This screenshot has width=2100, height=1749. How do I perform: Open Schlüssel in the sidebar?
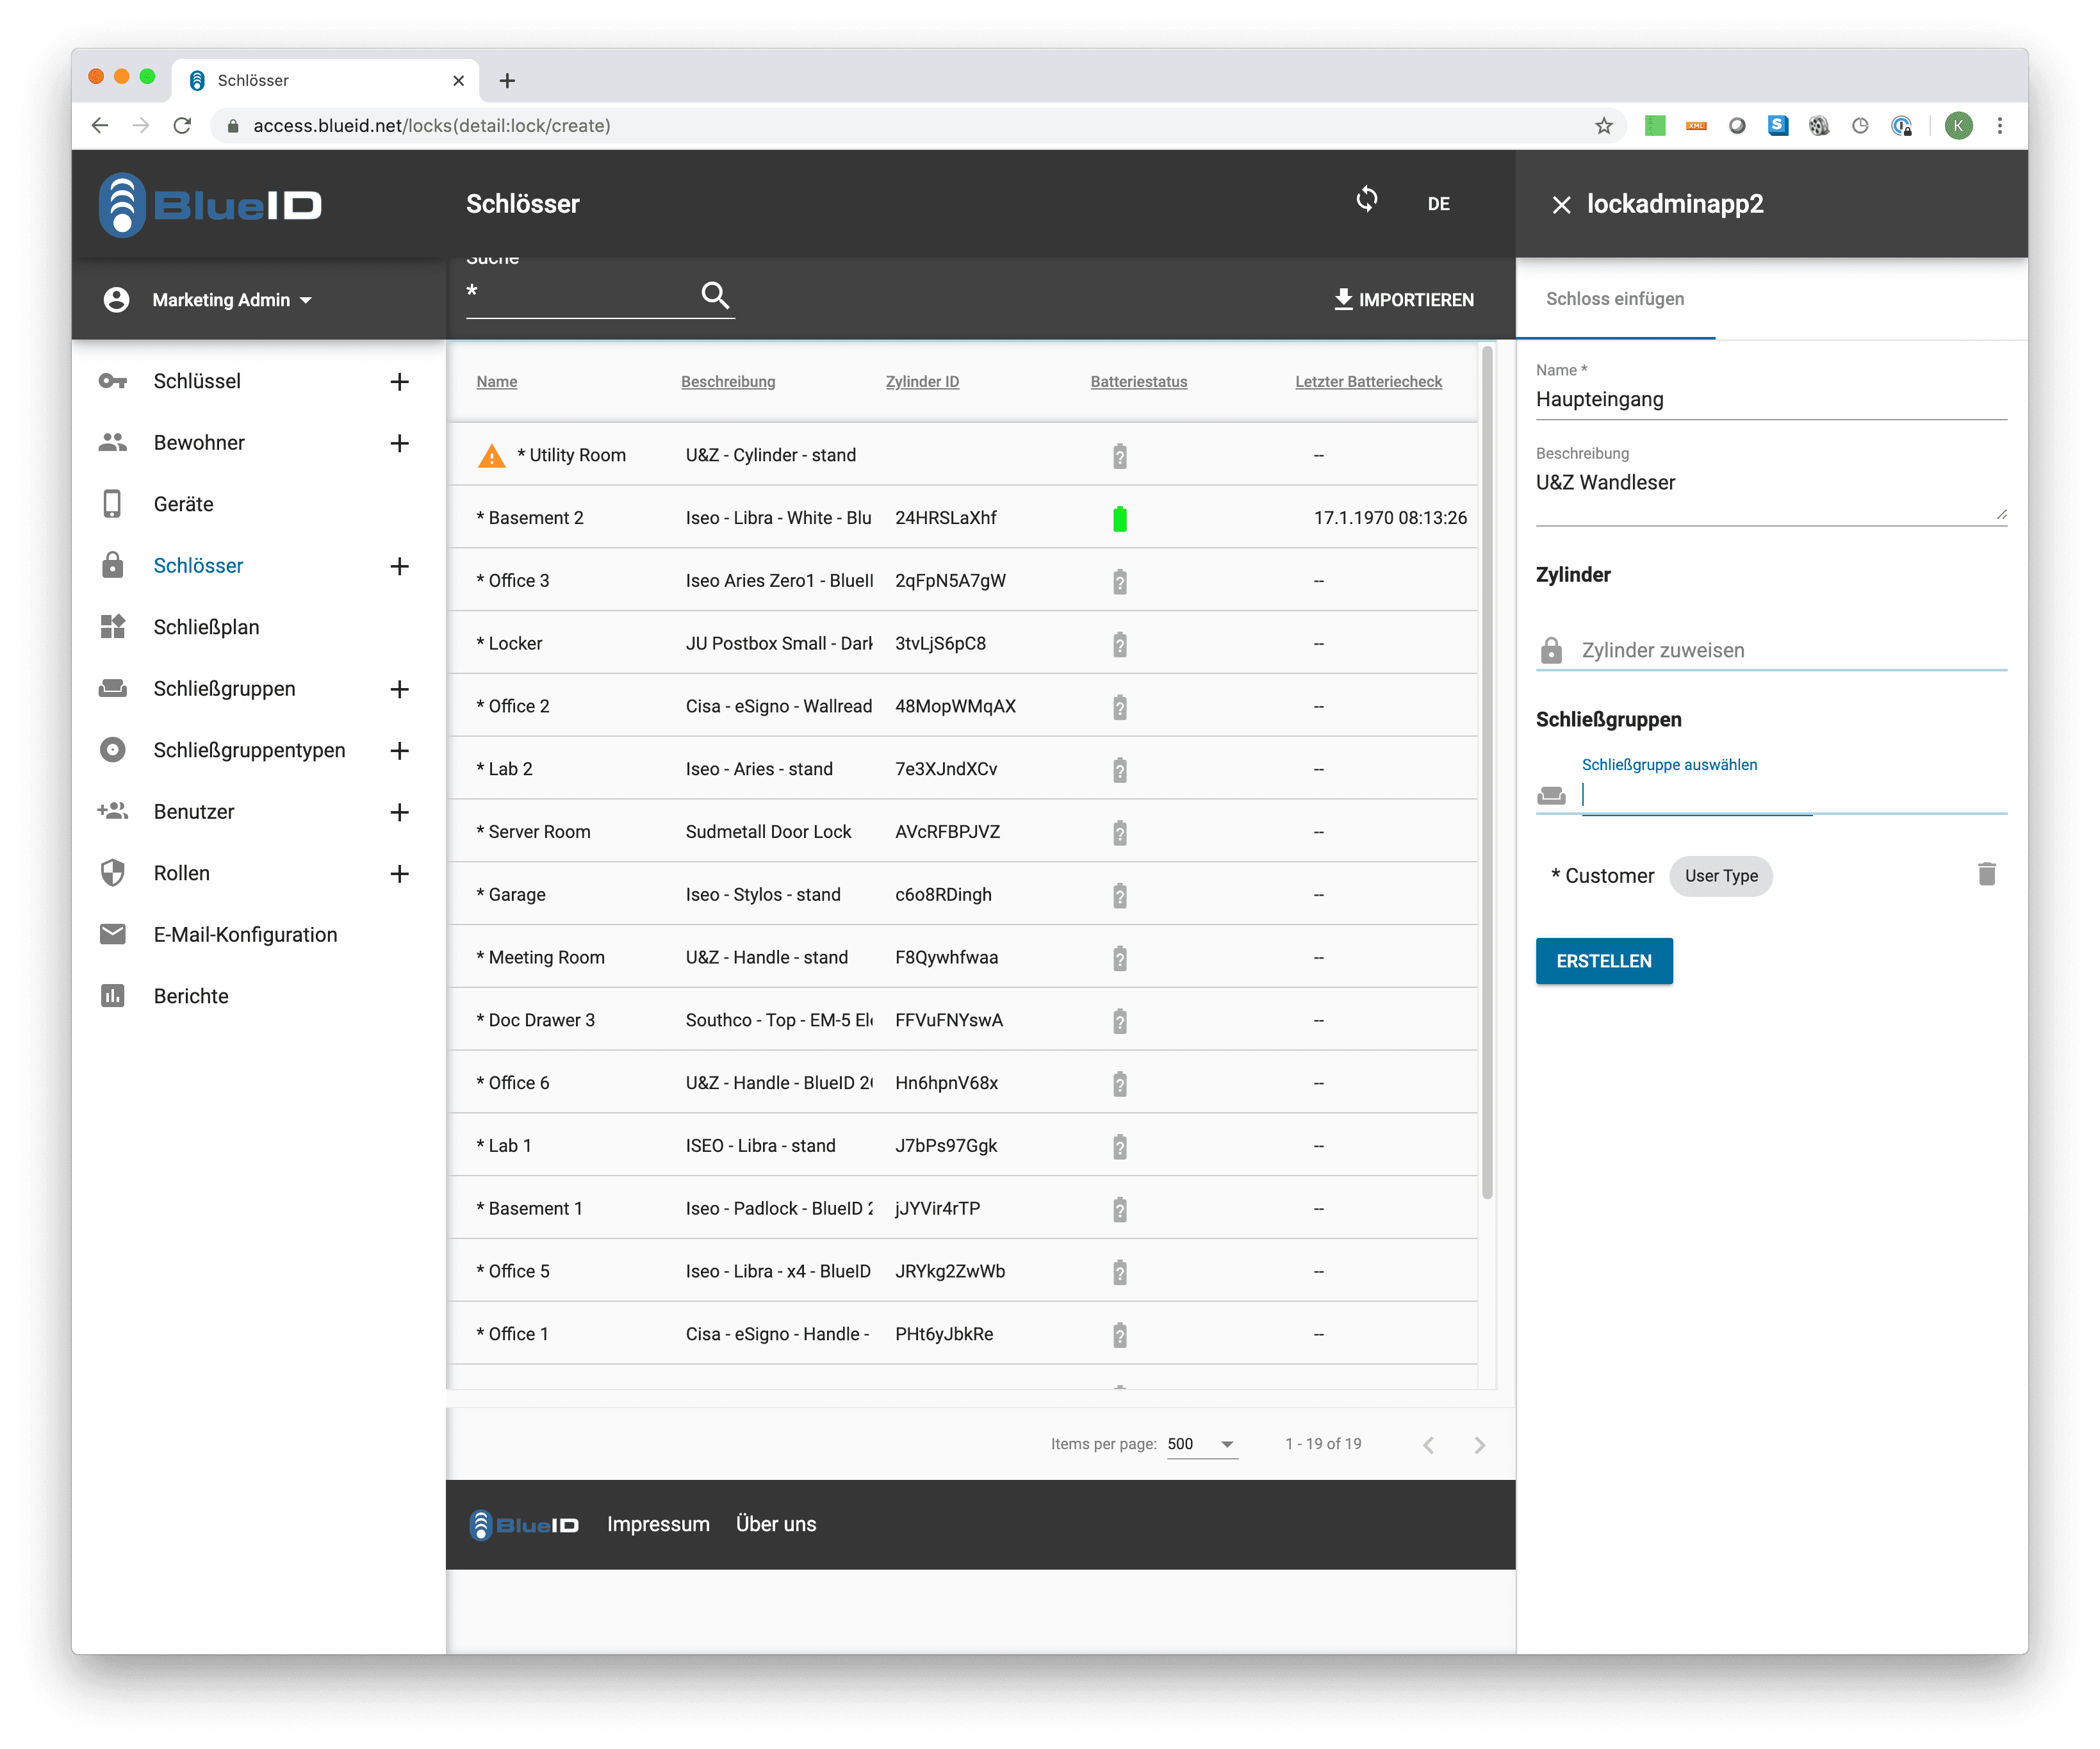pyautogui.click(x=197, y=381)
